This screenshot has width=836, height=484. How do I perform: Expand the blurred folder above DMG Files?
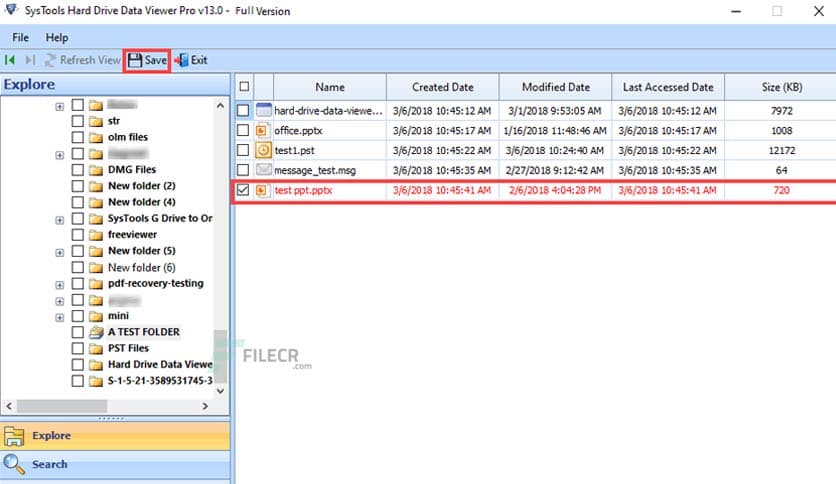(60, 155)
